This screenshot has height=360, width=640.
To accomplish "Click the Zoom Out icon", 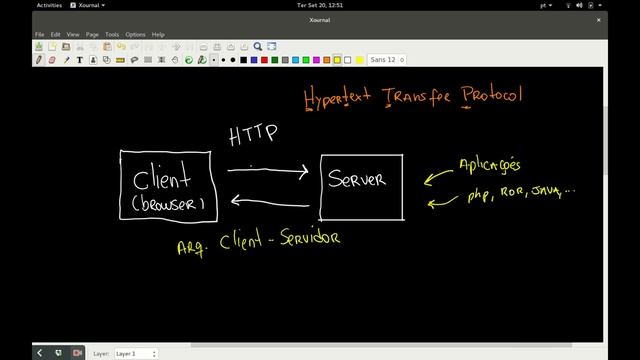I will tap(203, 47).
